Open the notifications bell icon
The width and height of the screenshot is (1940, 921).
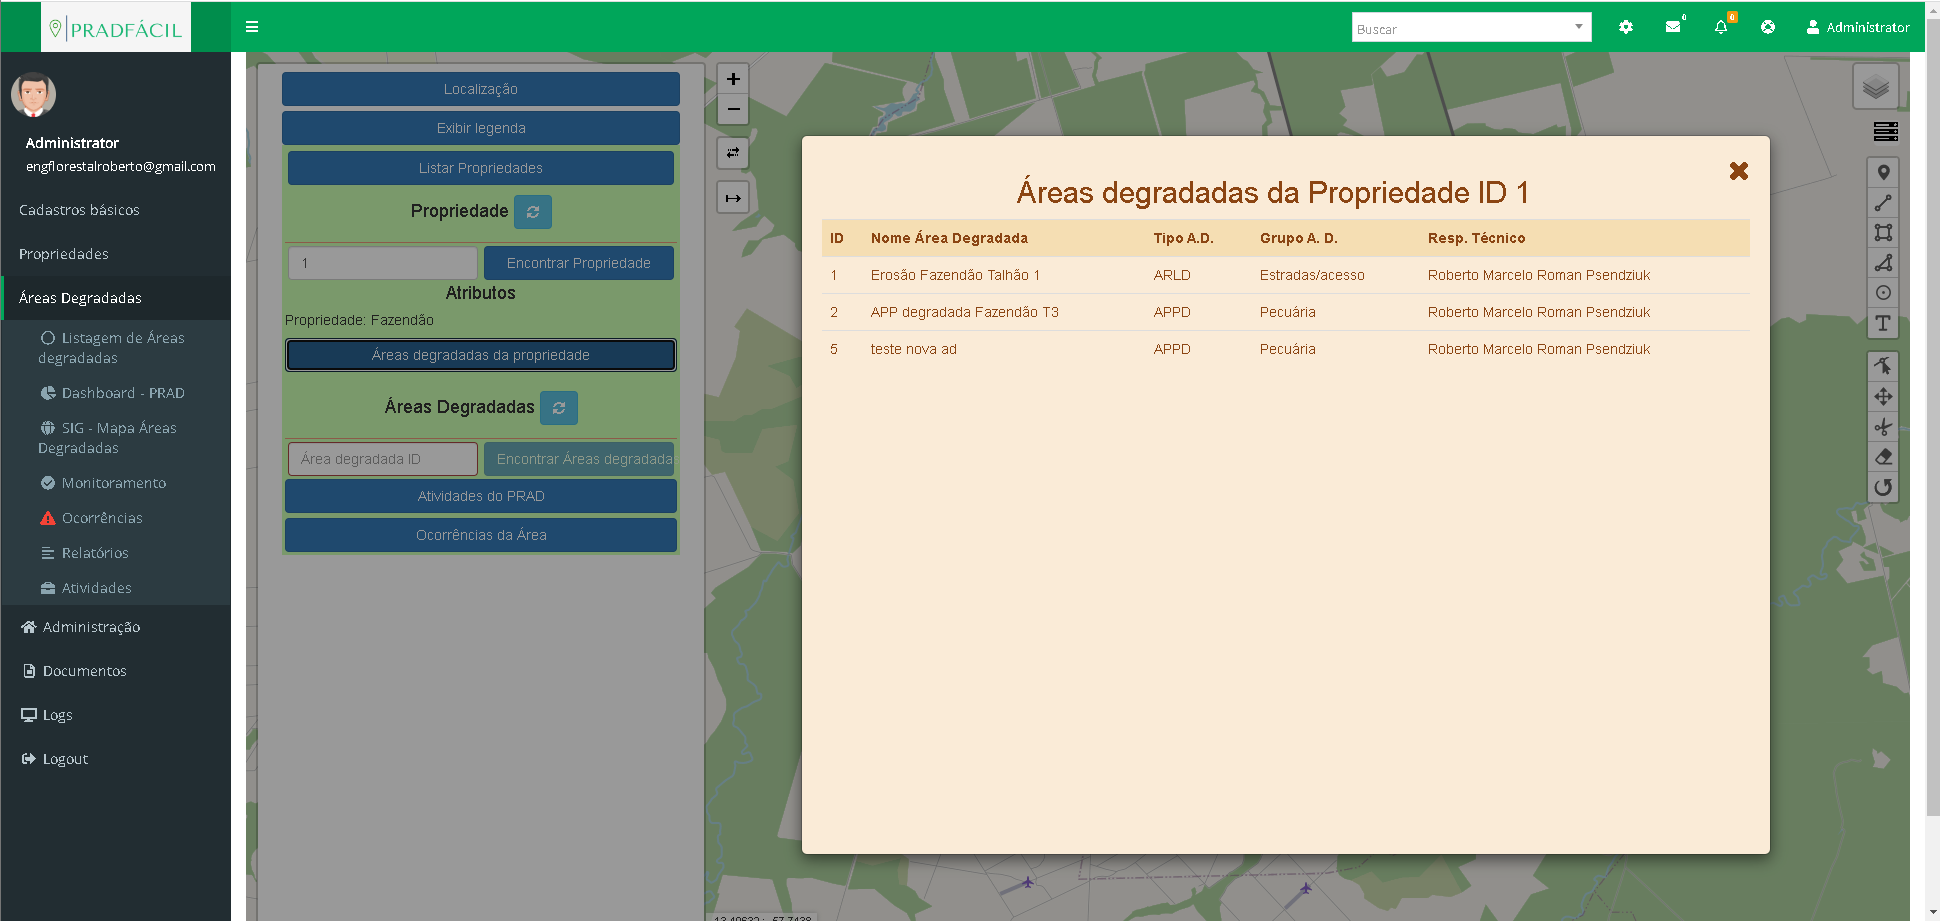click(1720, 27)
